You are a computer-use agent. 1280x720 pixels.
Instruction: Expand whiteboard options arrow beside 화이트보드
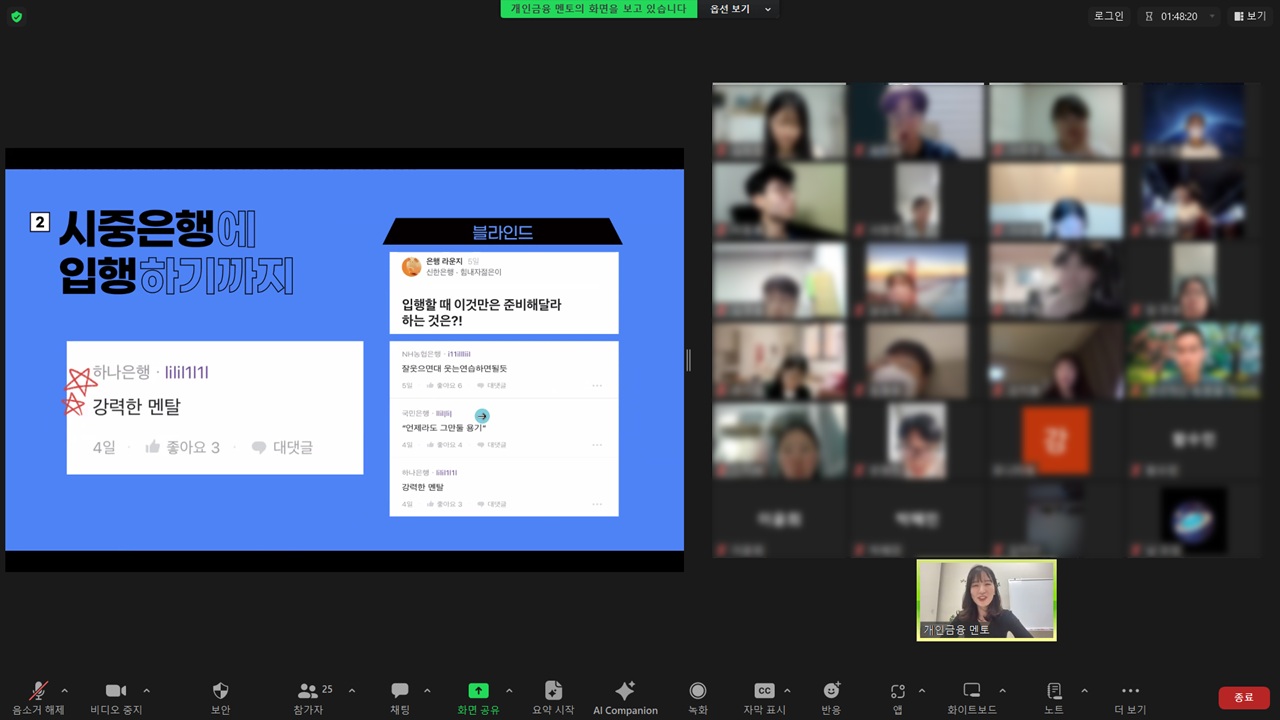click(x=1003, y=691)
